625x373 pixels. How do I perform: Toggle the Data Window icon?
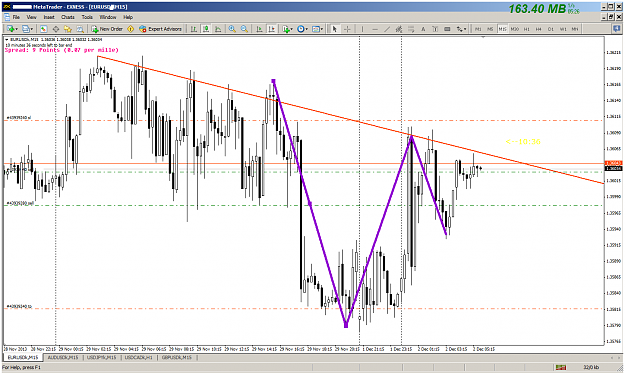(56, 29)
